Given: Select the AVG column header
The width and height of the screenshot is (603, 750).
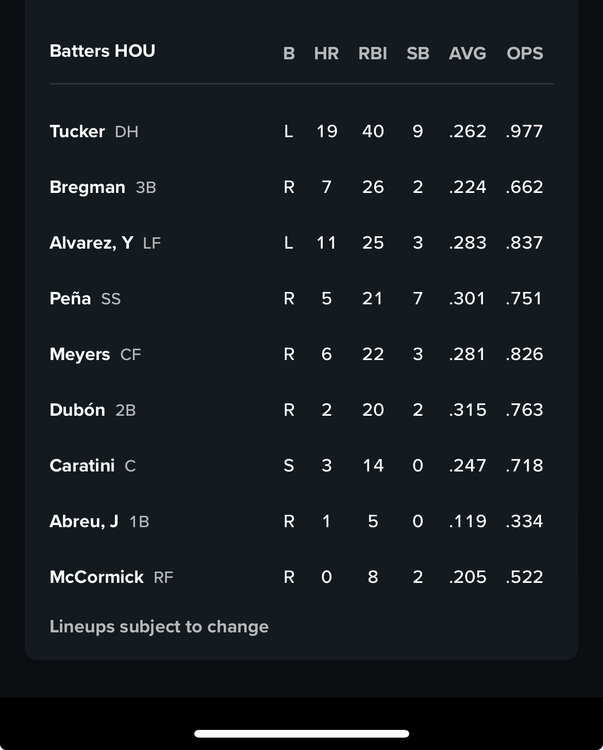Looking at the screenshot, I should 467,53.
